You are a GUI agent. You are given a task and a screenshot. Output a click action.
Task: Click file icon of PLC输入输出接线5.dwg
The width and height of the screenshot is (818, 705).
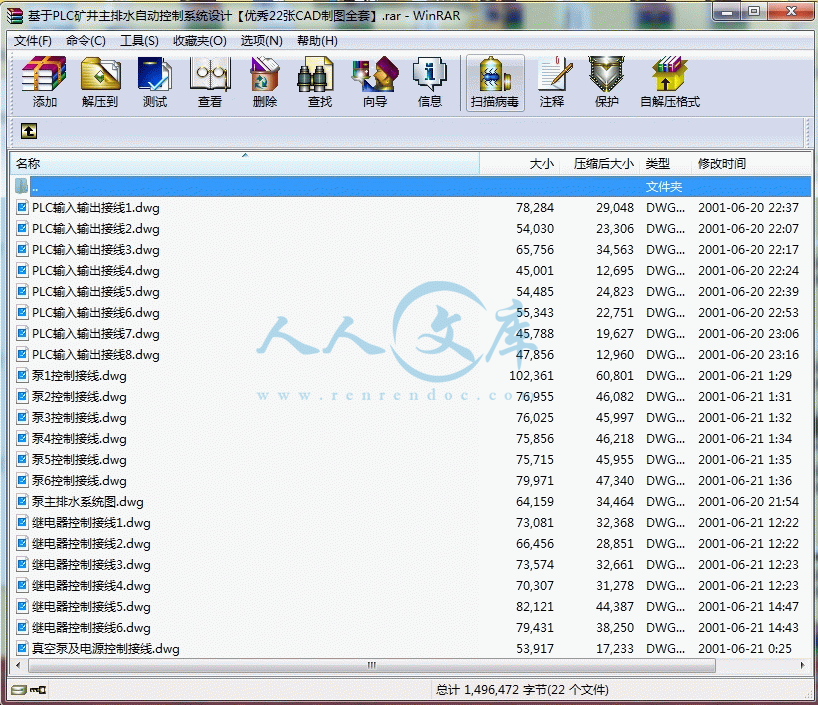22,292
